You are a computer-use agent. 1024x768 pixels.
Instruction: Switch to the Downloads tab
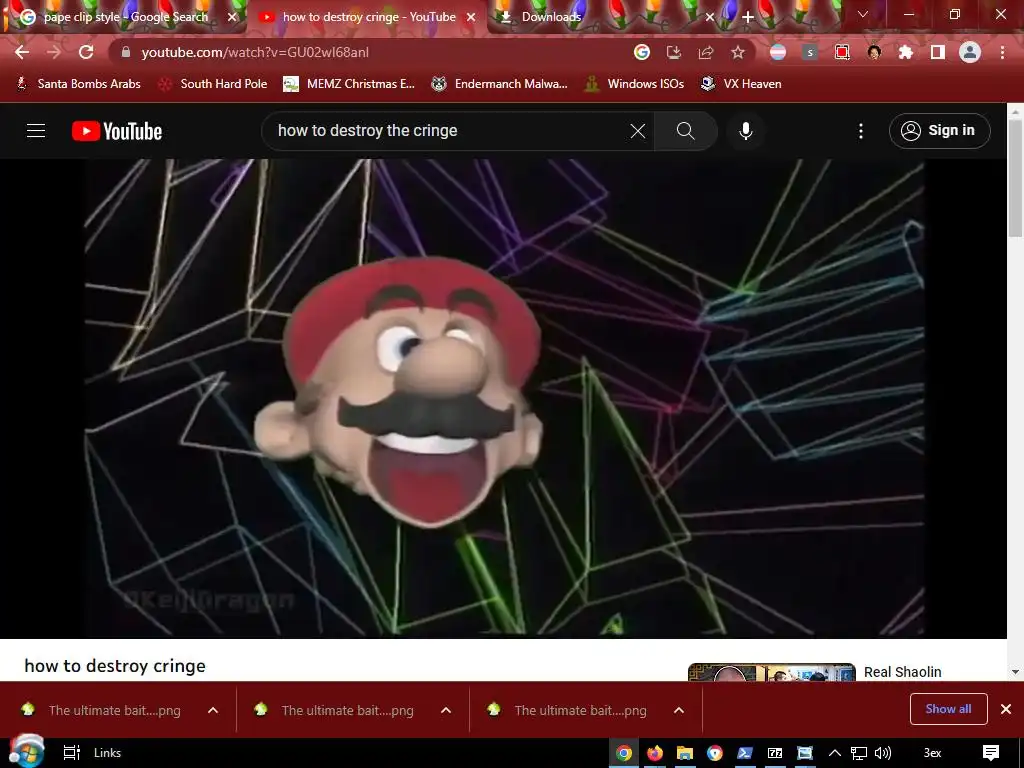(551, 17)
